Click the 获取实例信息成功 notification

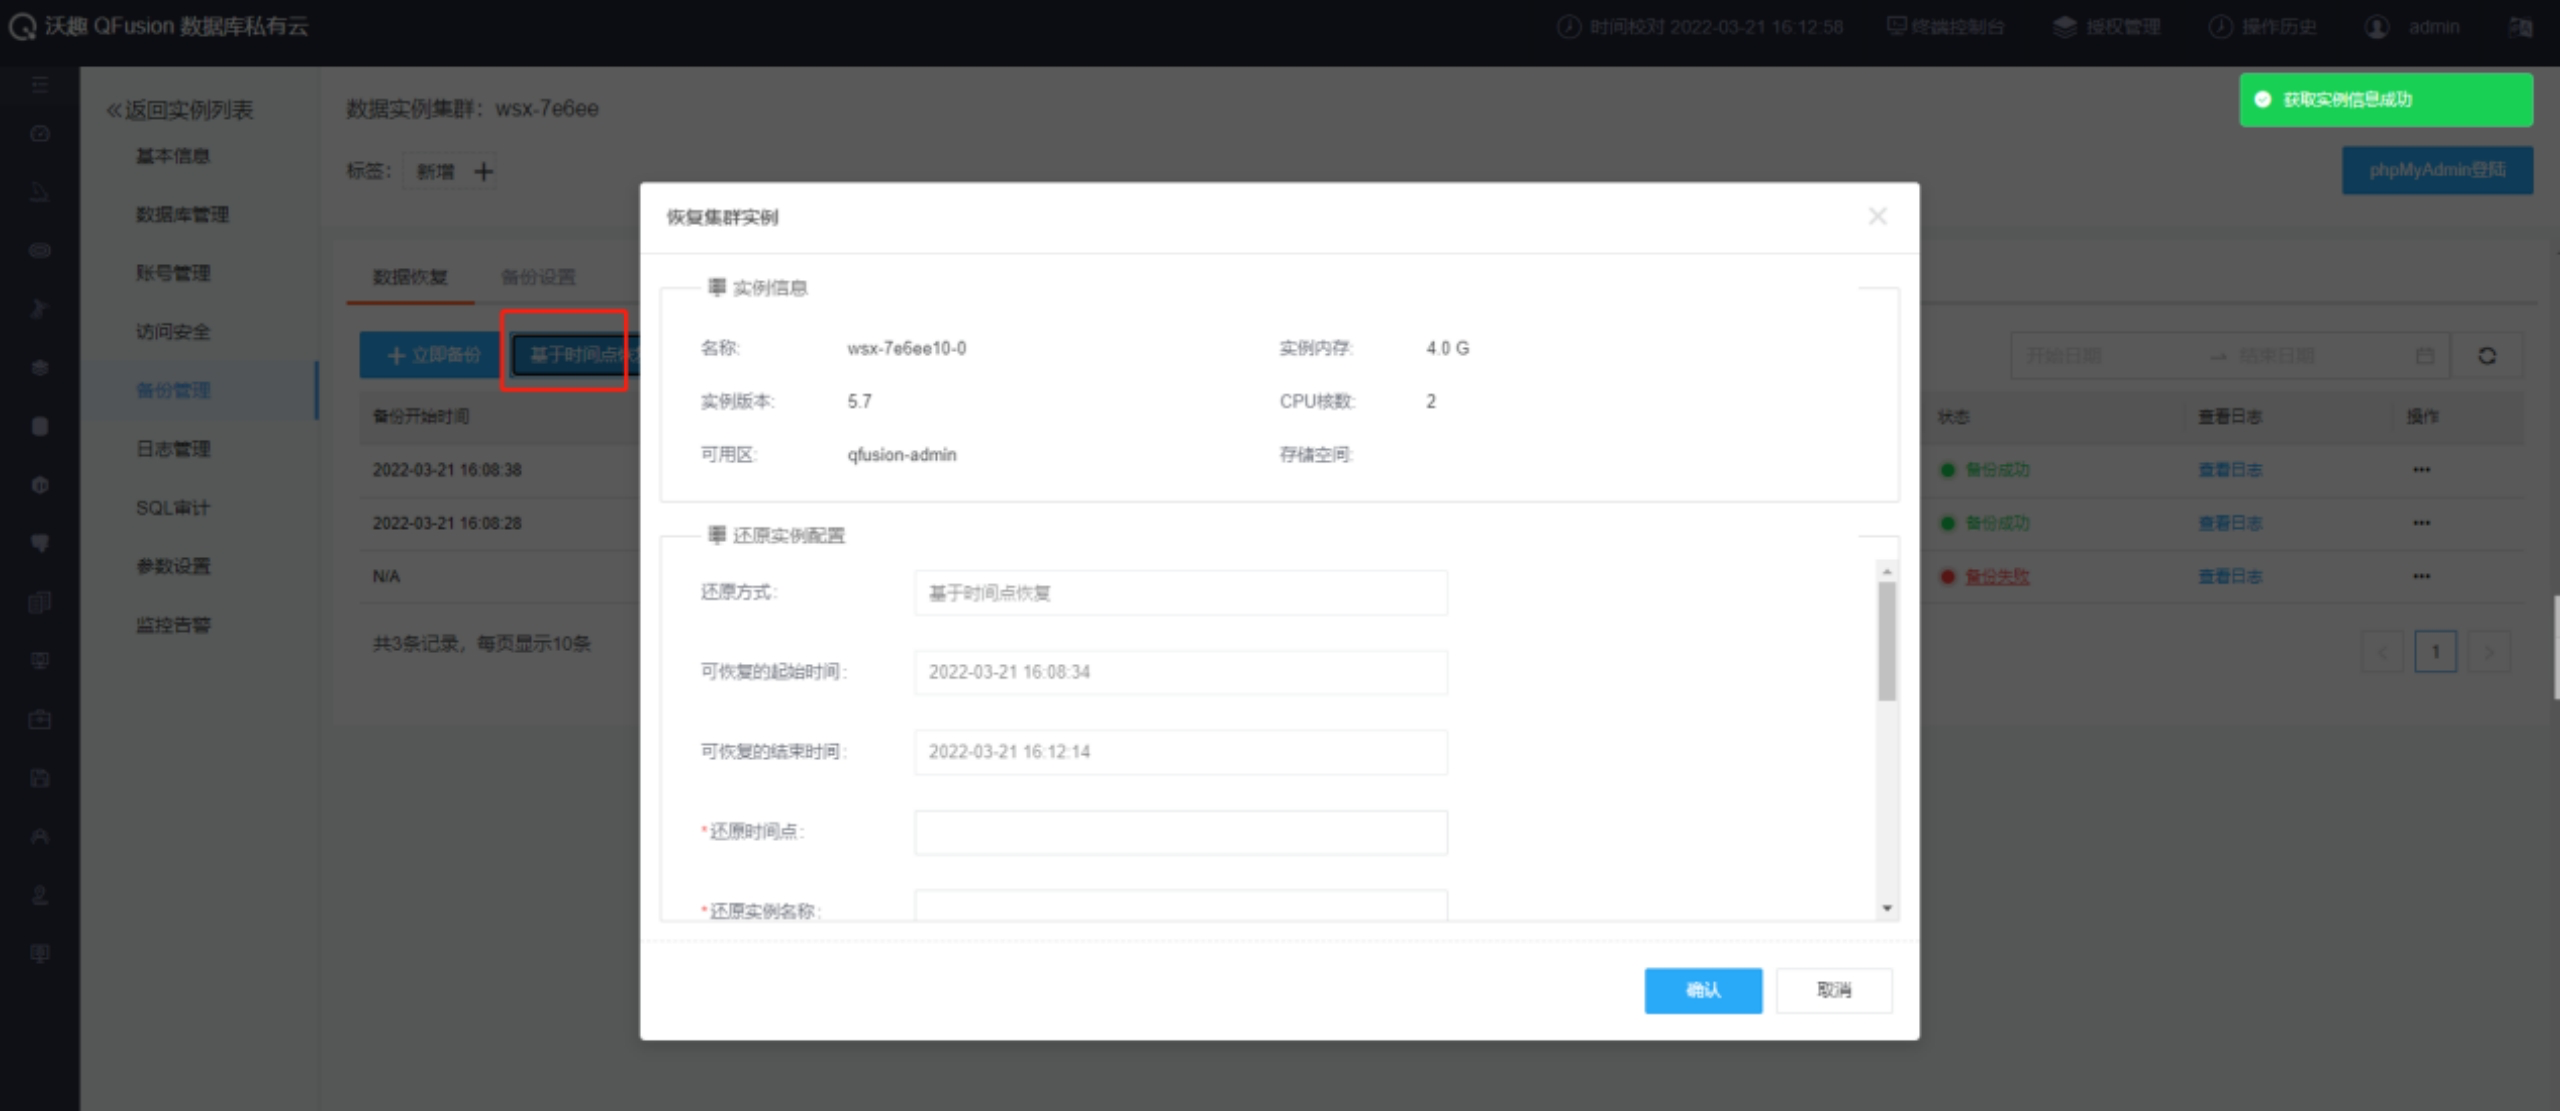click(2386, 100)
